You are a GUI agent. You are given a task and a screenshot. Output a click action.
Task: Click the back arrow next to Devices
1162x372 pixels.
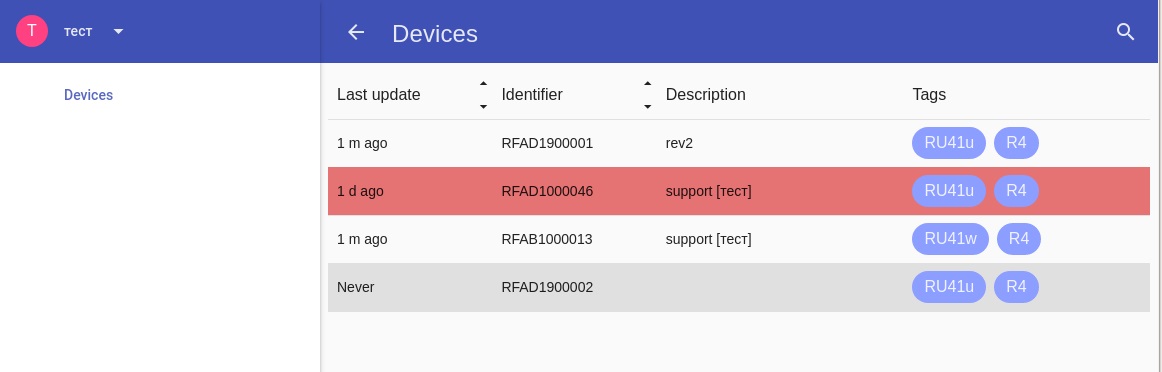pos(356,32)
